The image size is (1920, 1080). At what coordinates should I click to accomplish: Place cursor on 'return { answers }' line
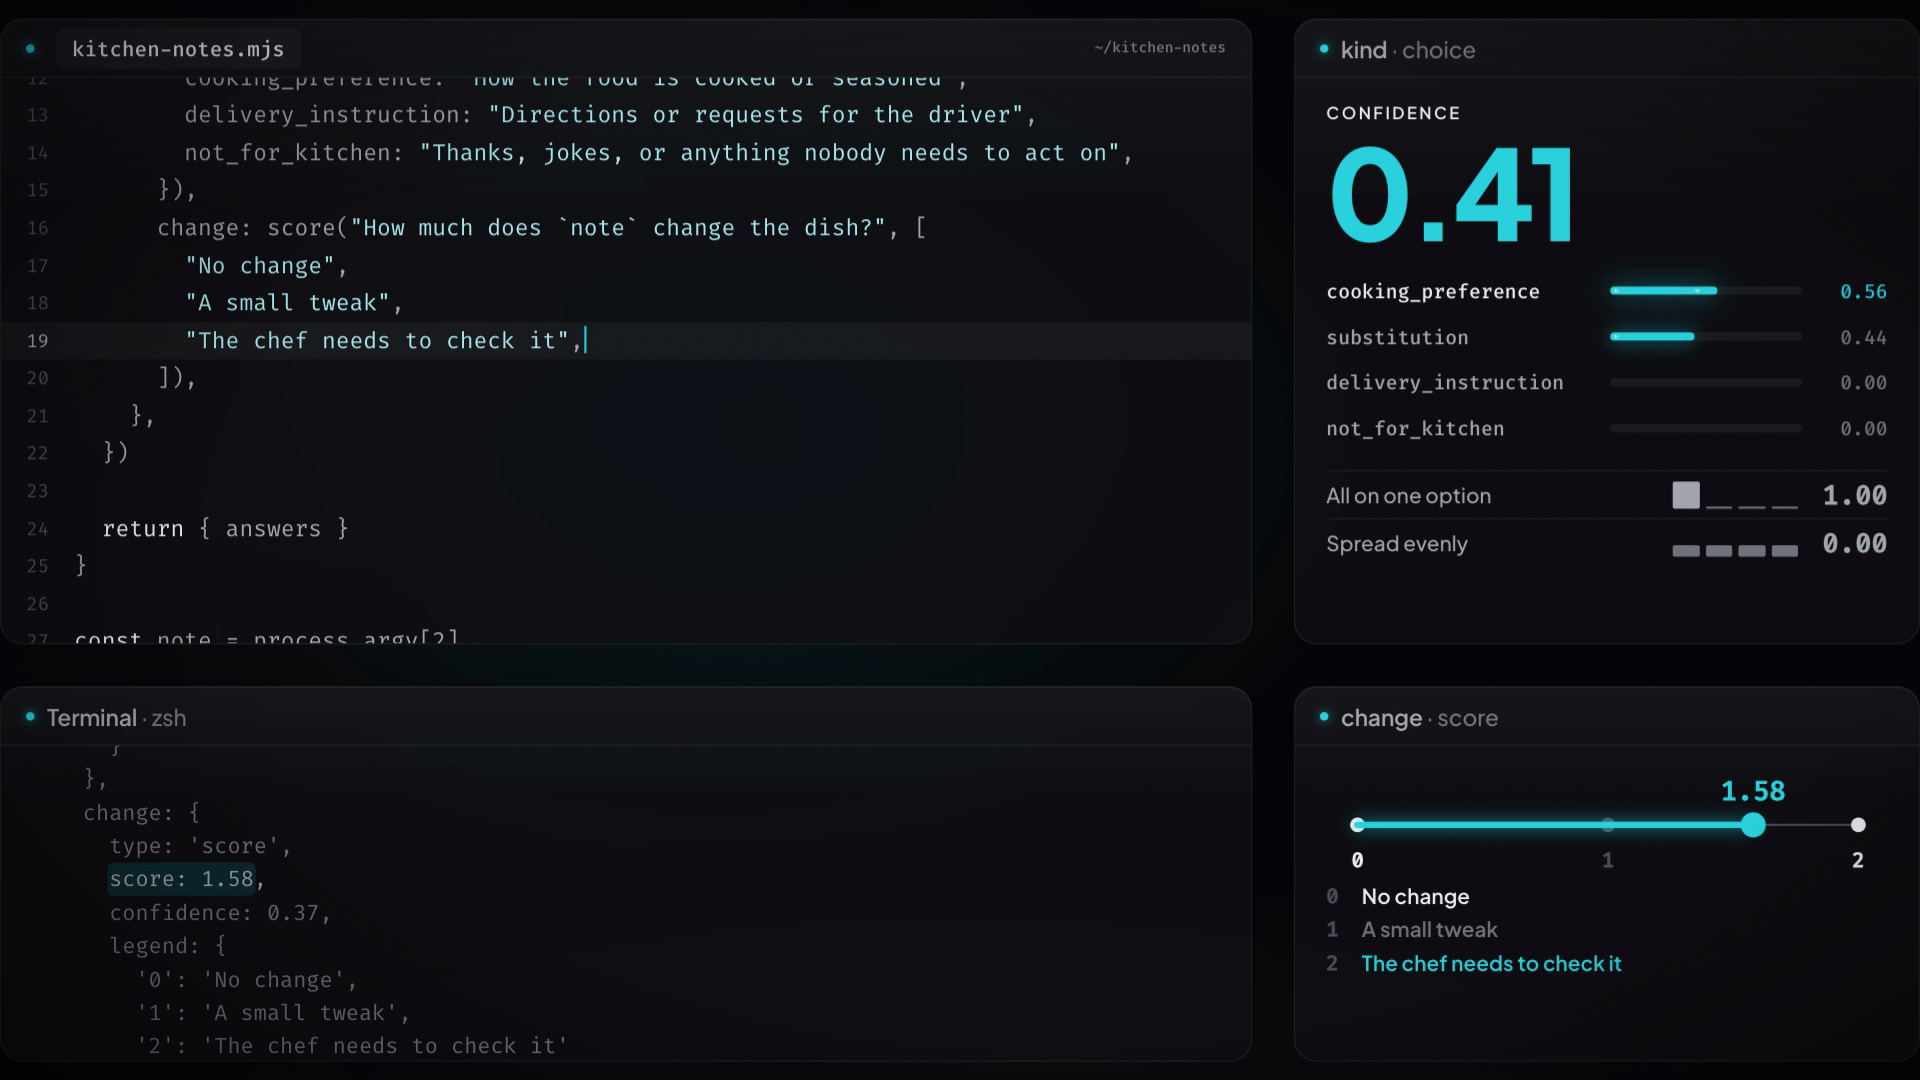tap(225, 529)
